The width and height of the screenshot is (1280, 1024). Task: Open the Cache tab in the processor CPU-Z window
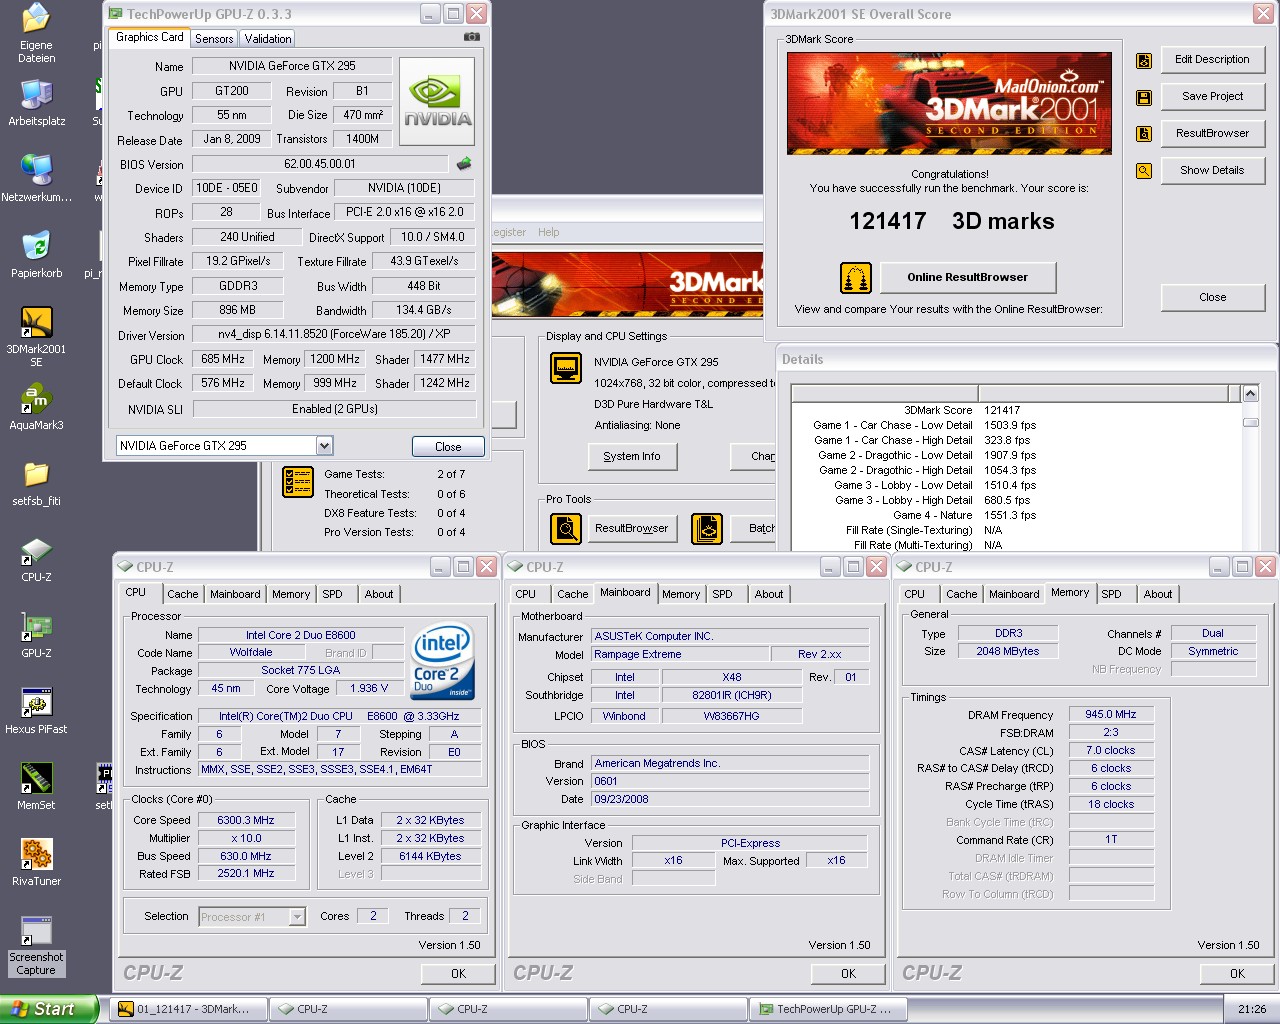pos(183,594)
